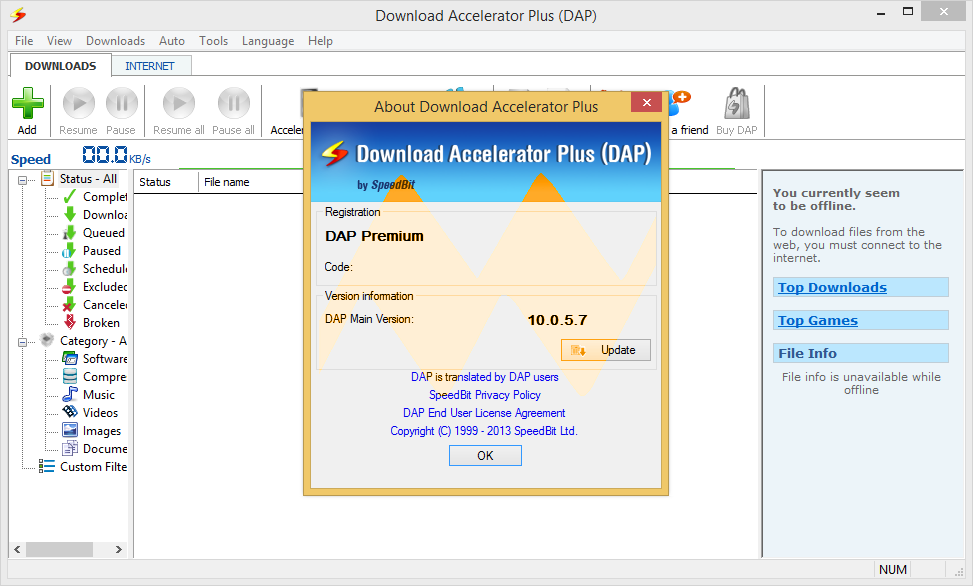The image size is (973, 586).
Task: Minimize the Download Accelerator Plus window
Action: 881,12
